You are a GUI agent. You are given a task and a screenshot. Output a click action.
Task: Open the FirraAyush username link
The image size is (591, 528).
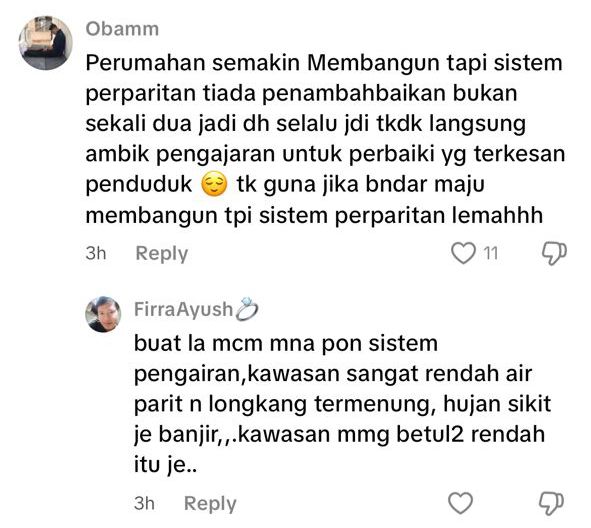click(184, 309)
